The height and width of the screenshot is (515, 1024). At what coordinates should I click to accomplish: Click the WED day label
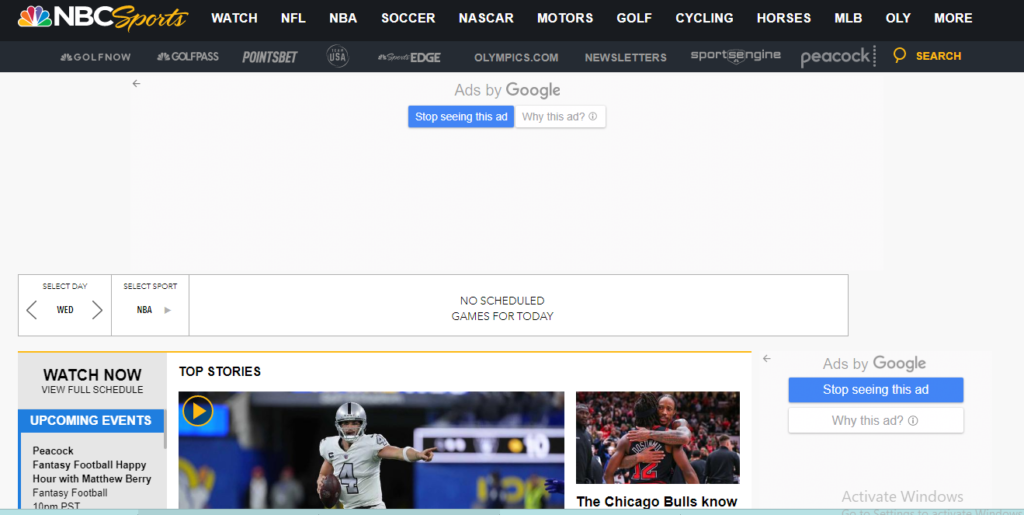(65, 310)
